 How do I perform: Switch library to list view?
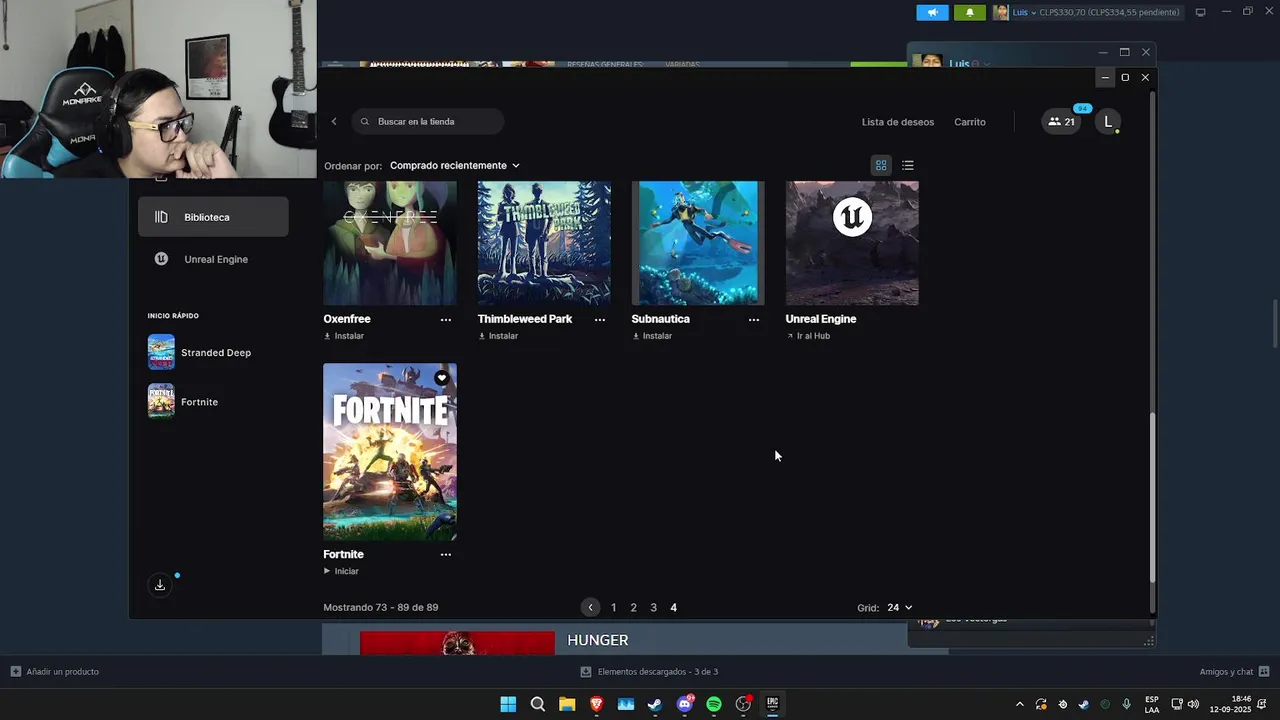pyautogui.click(x=908, y=166)
